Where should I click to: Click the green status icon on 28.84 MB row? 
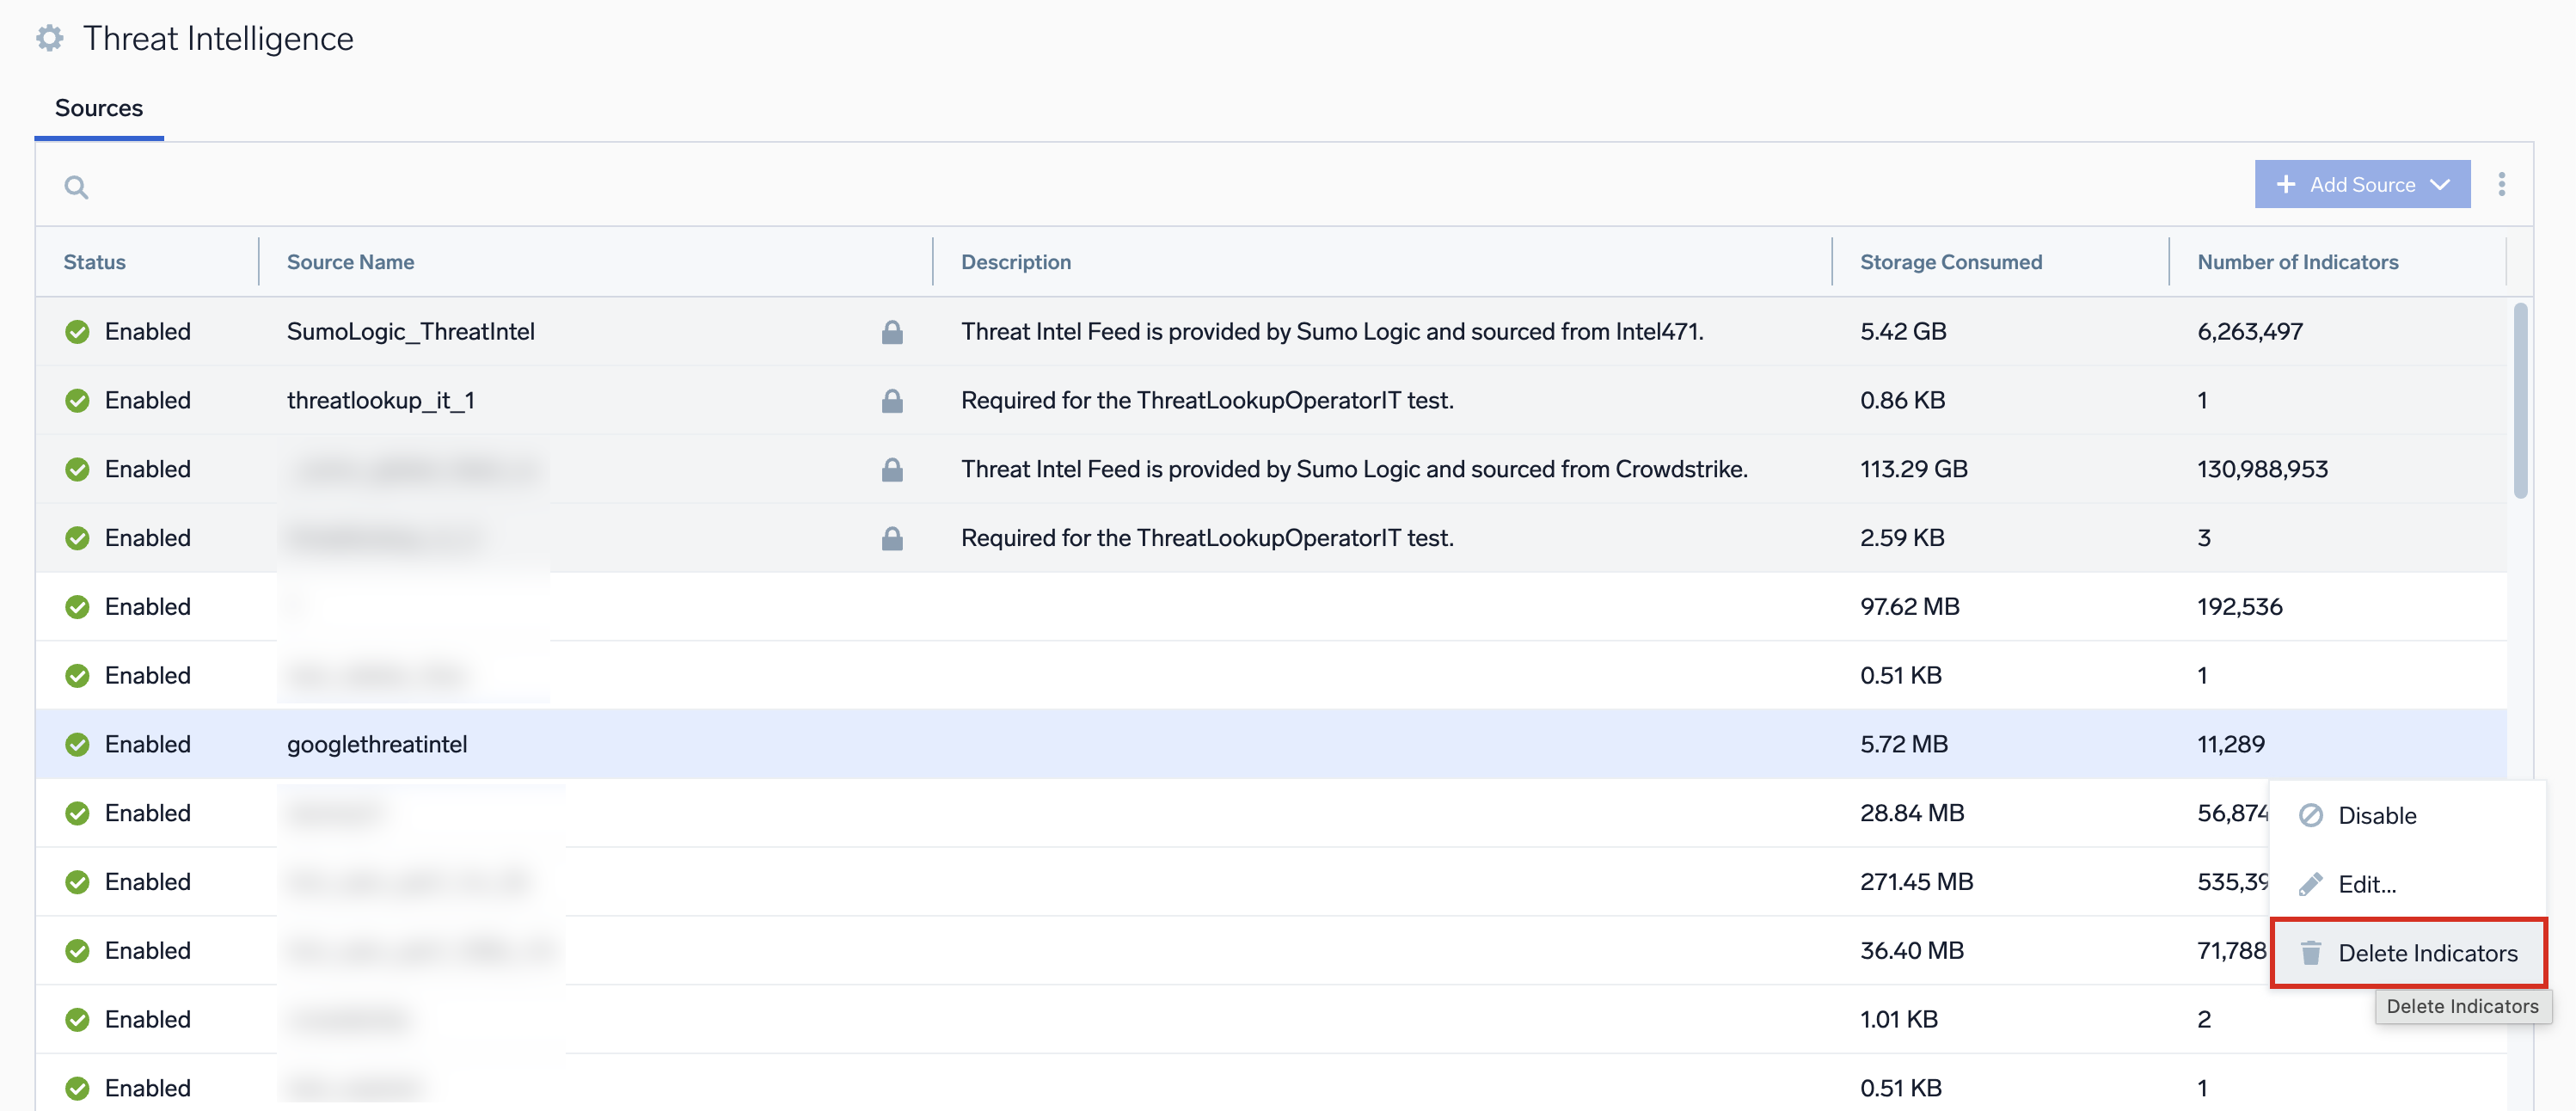point(77,814)
